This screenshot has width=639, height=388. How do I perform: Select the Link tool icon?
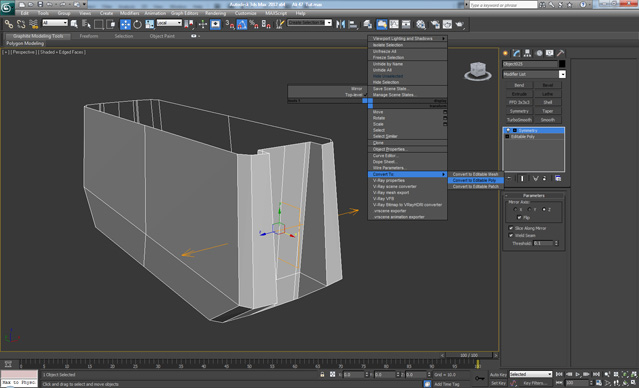(x=9, y=24)
